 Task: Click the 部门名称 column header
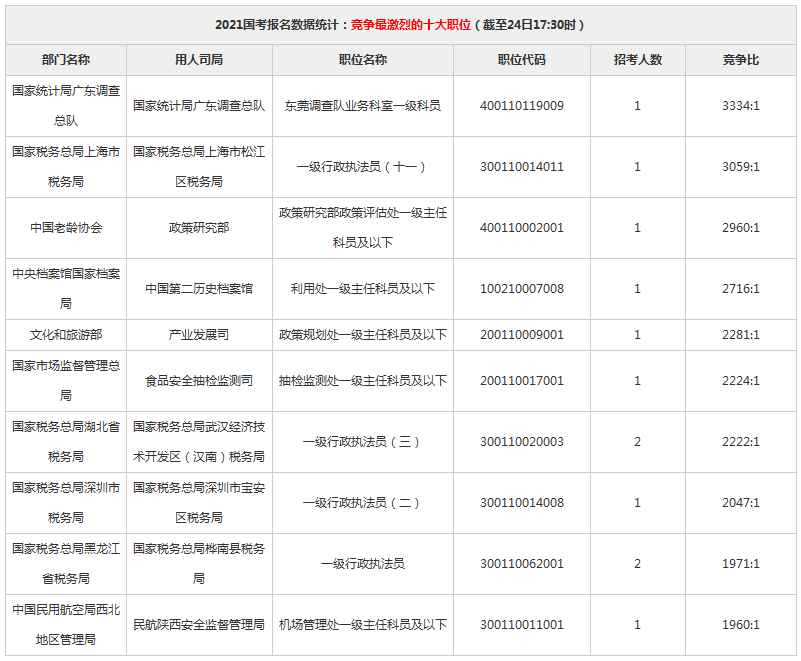pyautogui.click(x=66, y=60)
